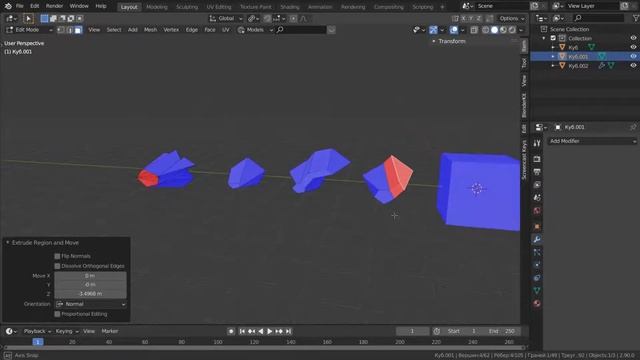This screenshot has height=360, width=640.
Task: Select face select mode icon
Action: pos(78,30)
